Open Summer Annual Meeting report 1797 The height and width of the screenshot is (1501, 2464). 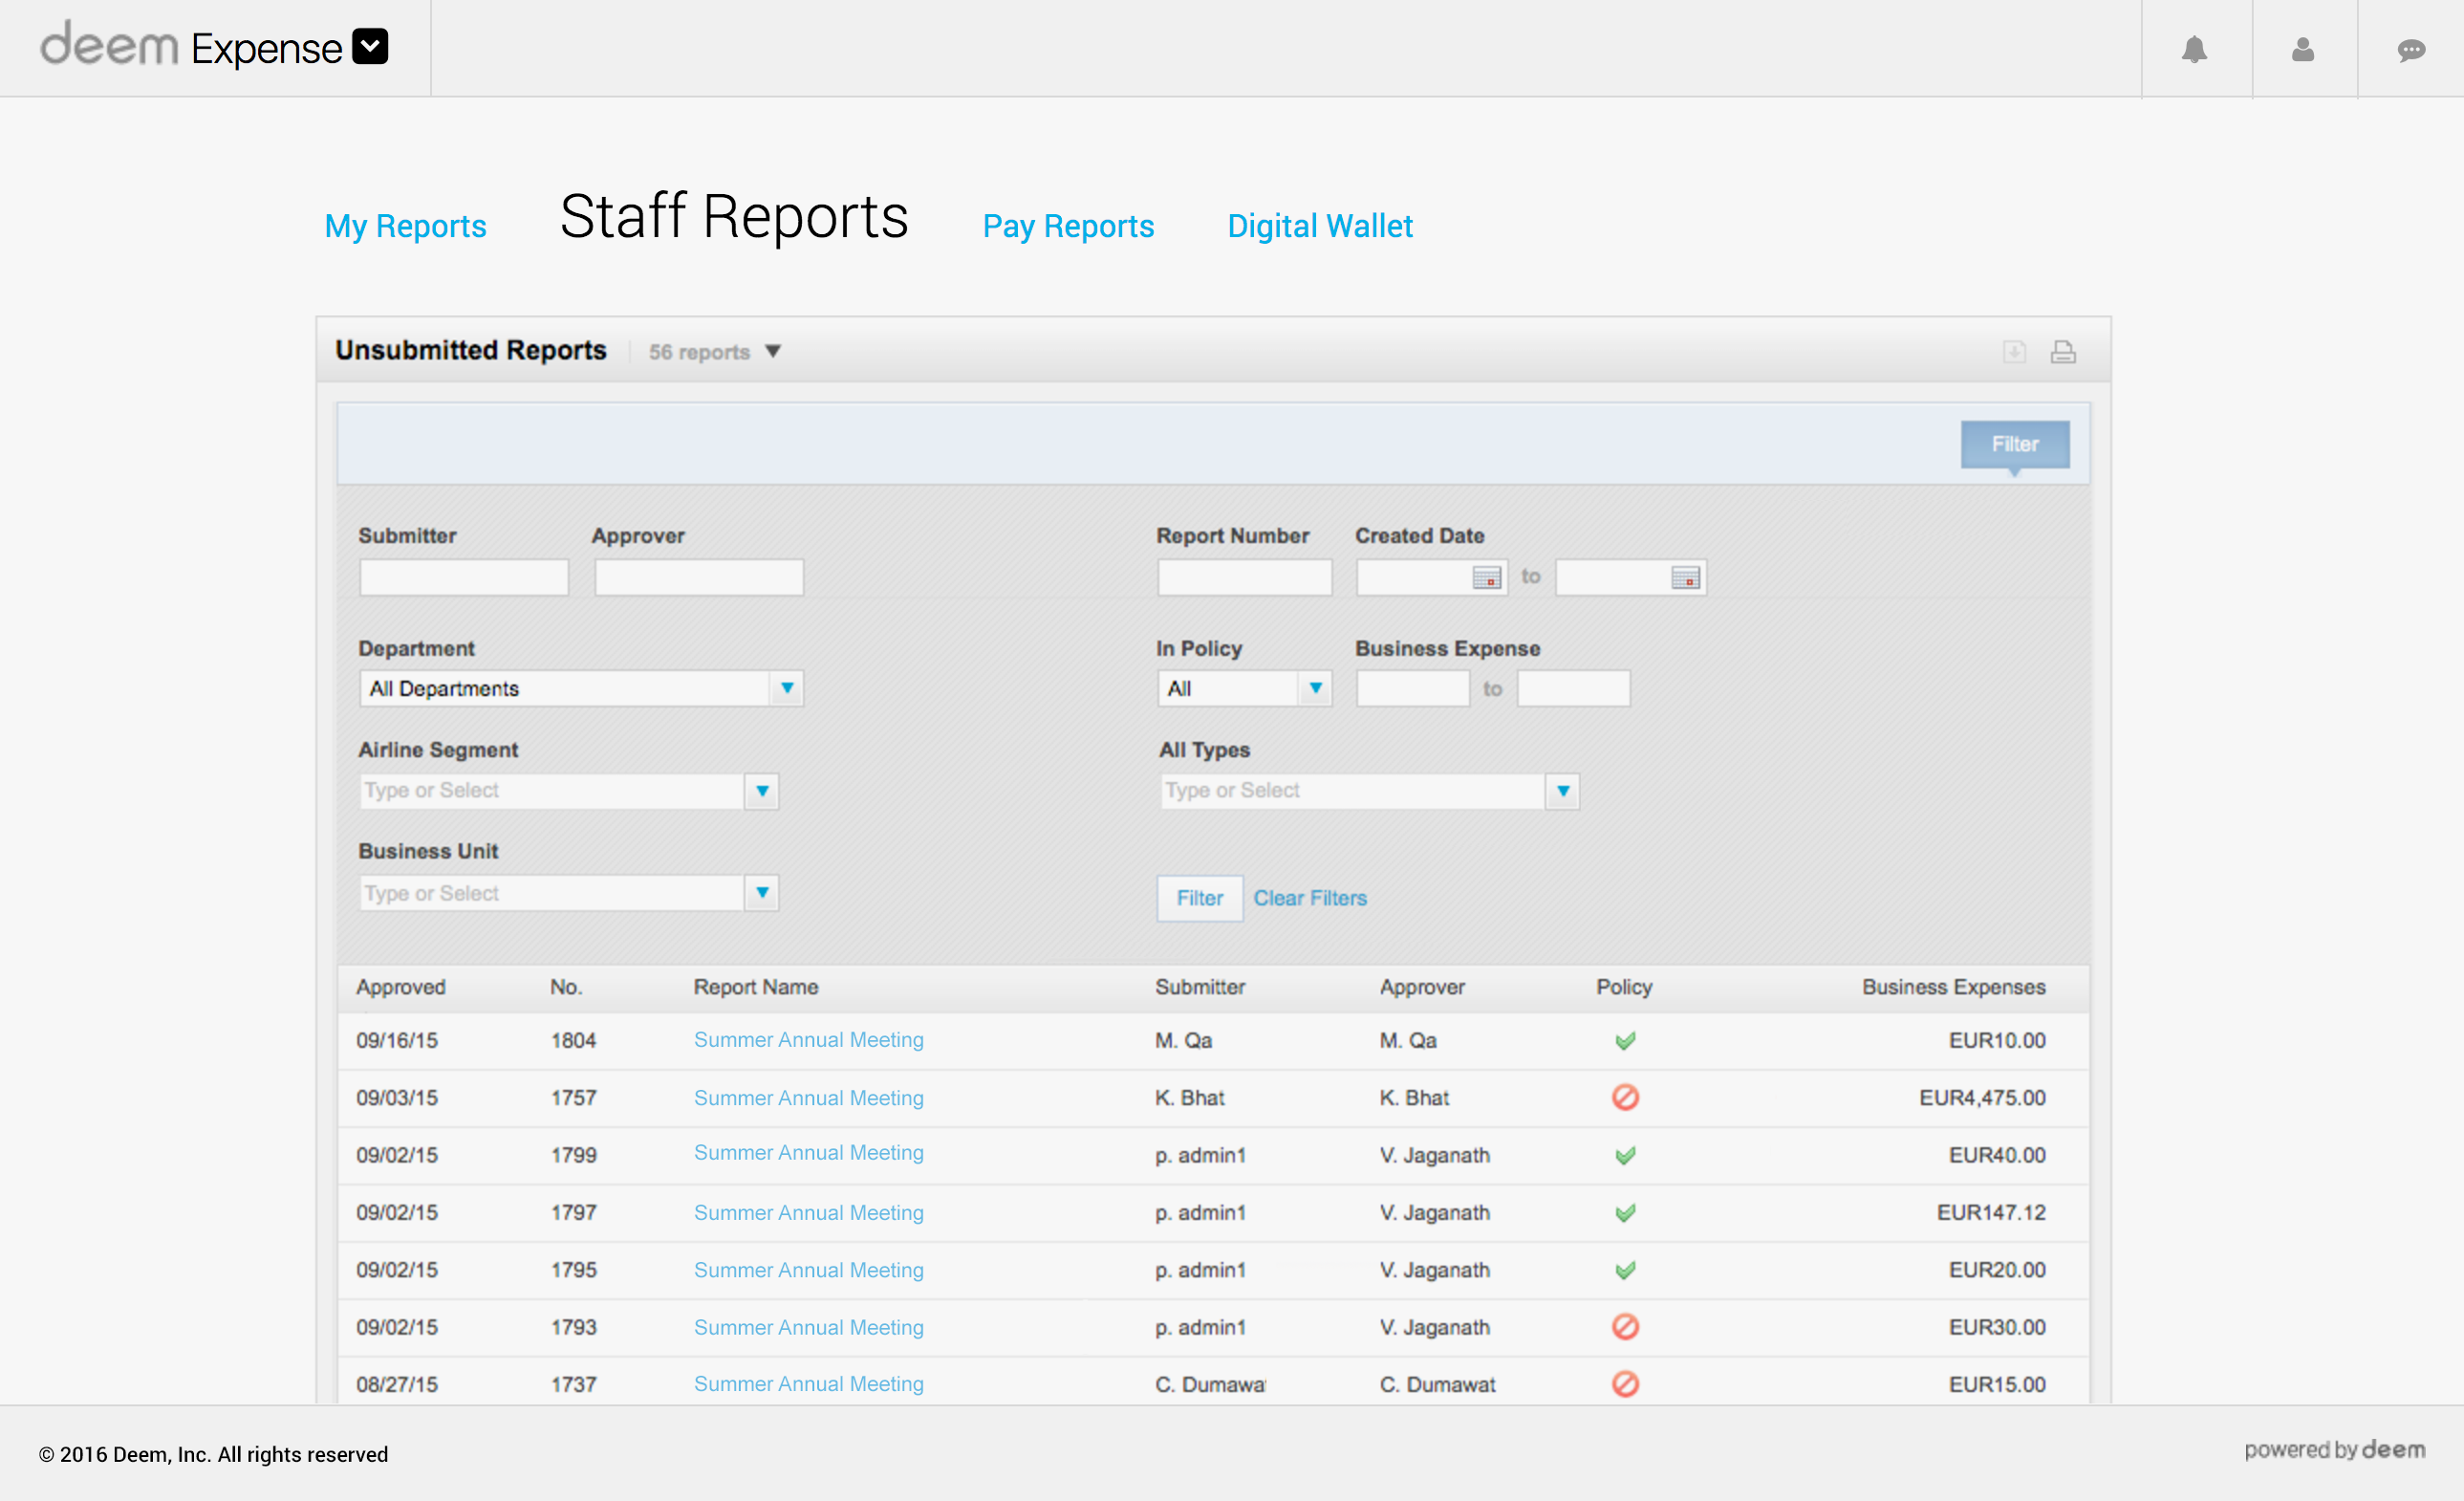[808, 1213]
